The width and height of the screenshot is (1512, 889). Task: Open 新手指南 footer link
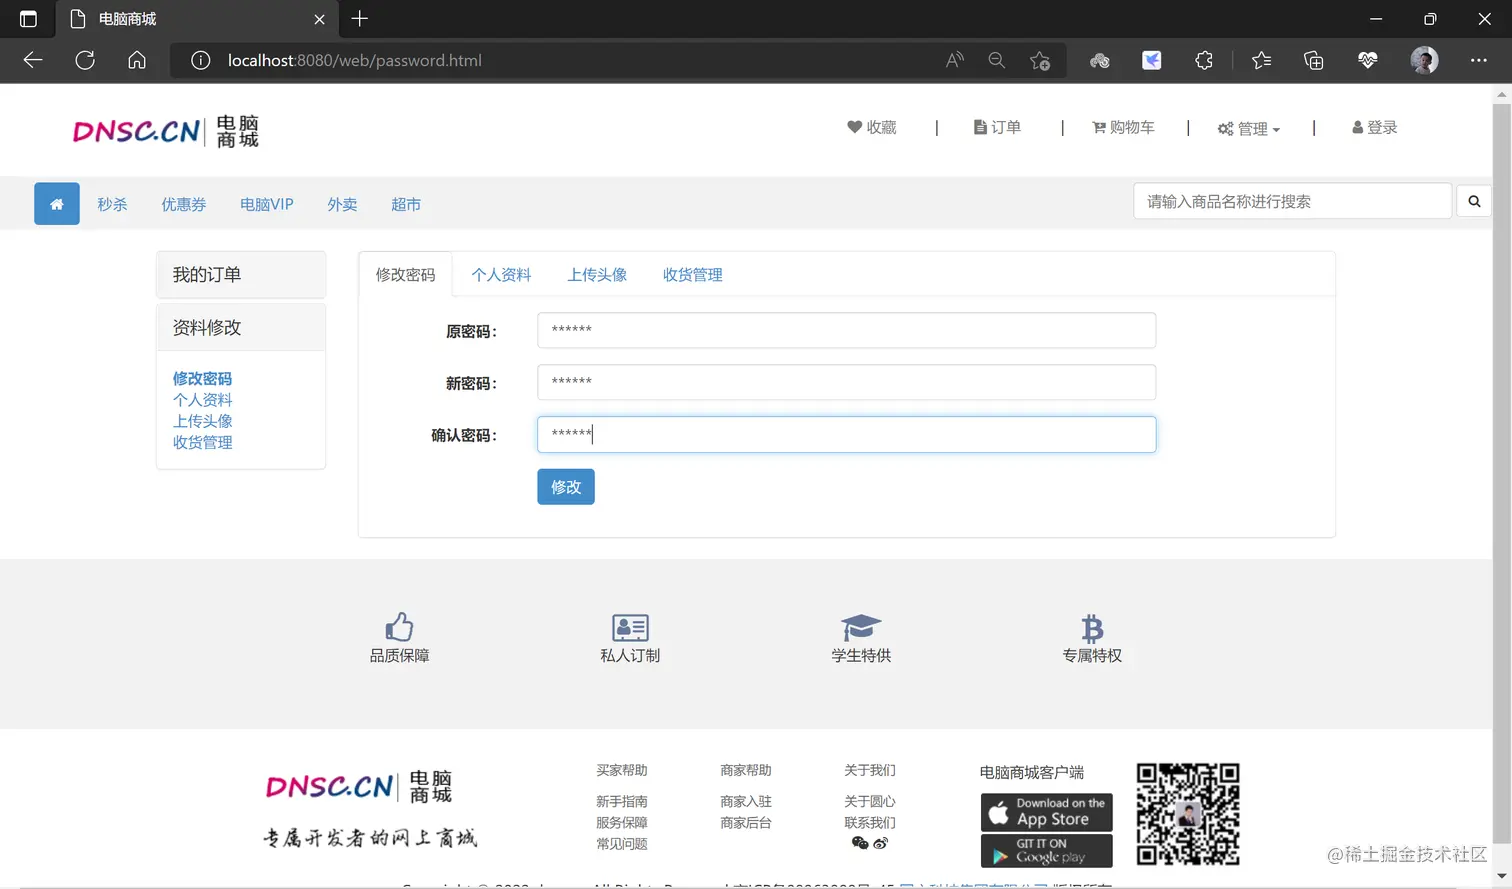tap(622, 801)
